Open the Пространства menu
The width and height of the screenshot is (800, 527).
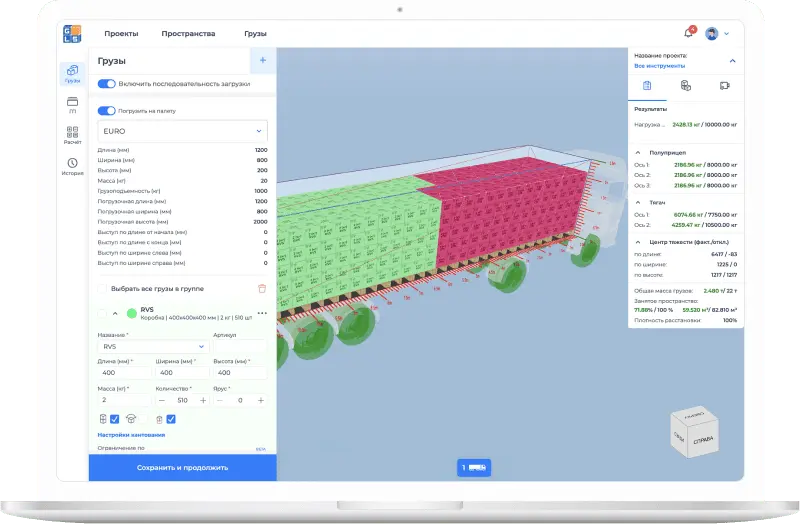[188, 33]
